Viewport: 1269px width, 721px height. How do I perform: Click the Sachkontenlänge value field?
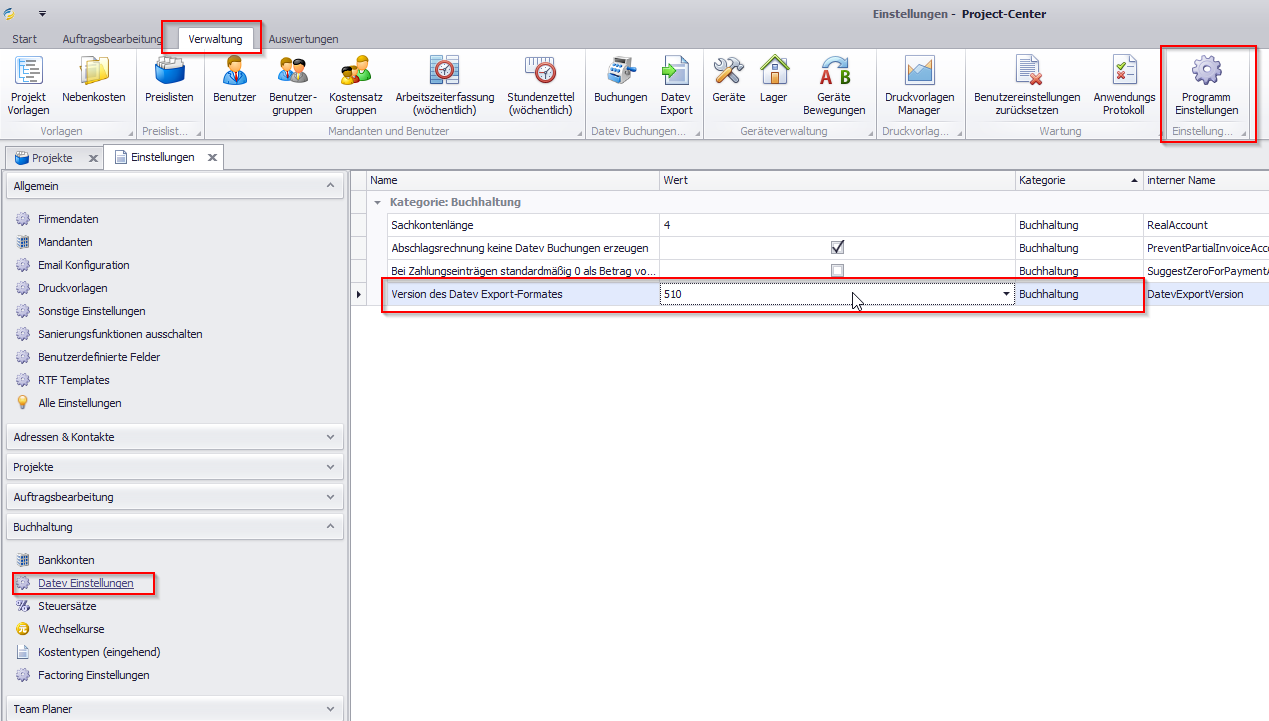click(836, 225)
